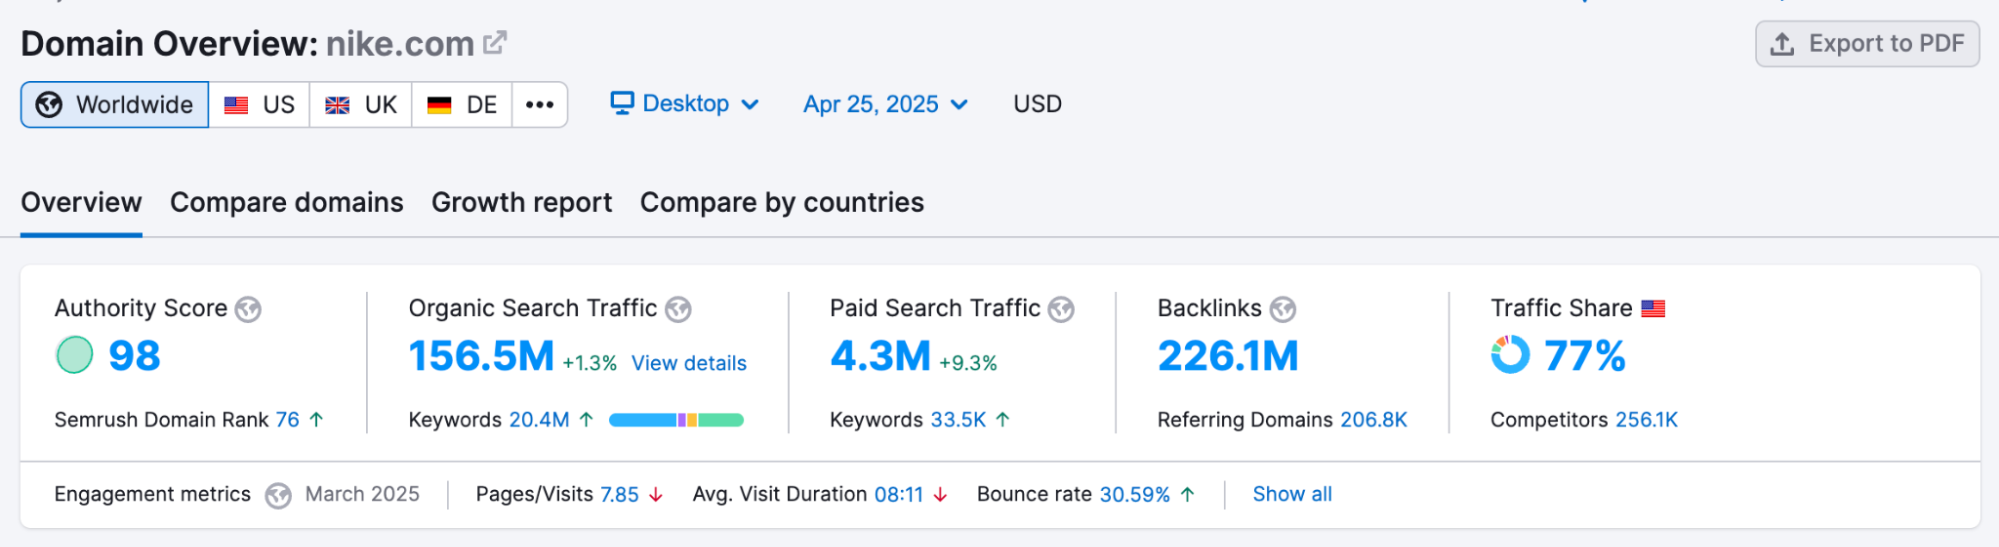
Task: Click the up arrow beside Semrush Domain Rank
Action: (x=316, y=420)
